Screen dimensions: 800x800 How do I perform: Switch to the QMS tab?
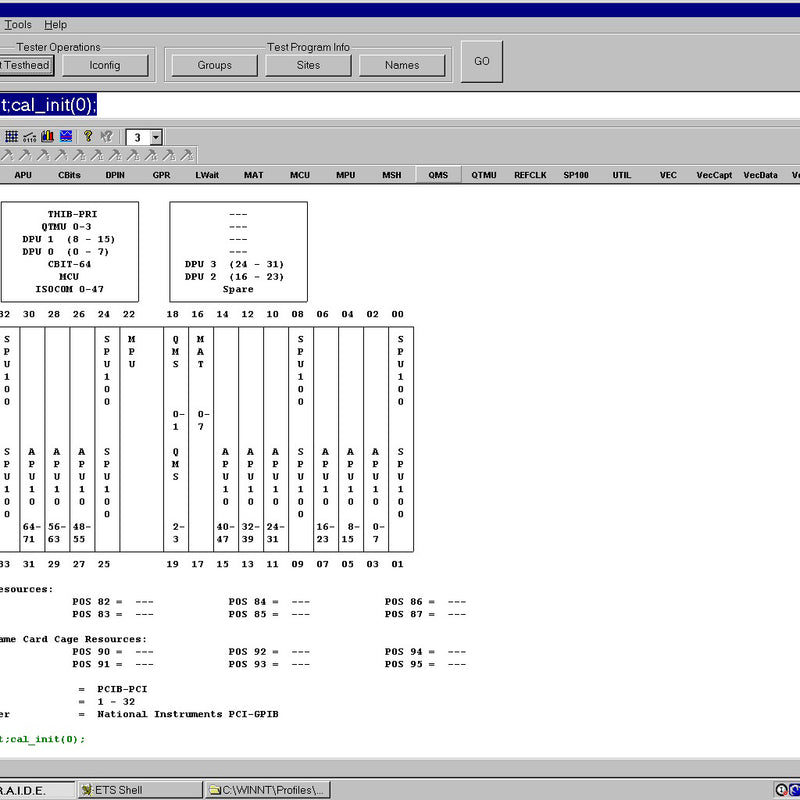[437, 175]
